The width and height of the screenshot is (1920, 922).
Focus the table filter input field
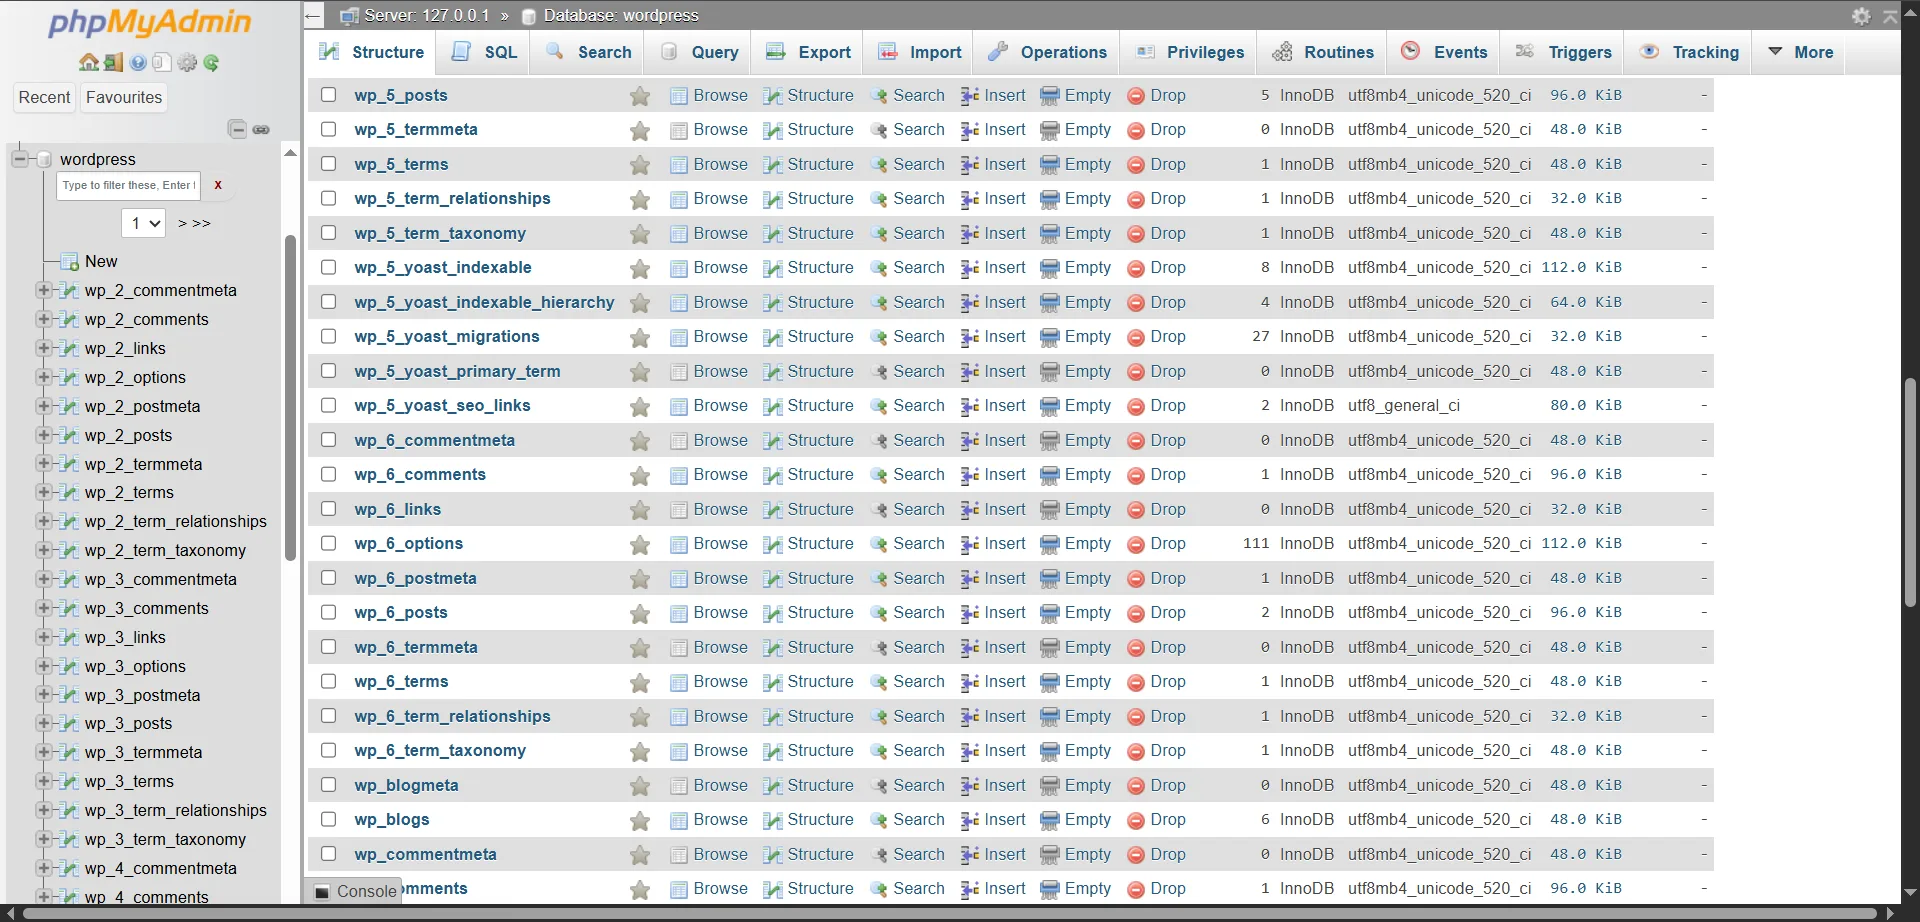pos(128,185)
